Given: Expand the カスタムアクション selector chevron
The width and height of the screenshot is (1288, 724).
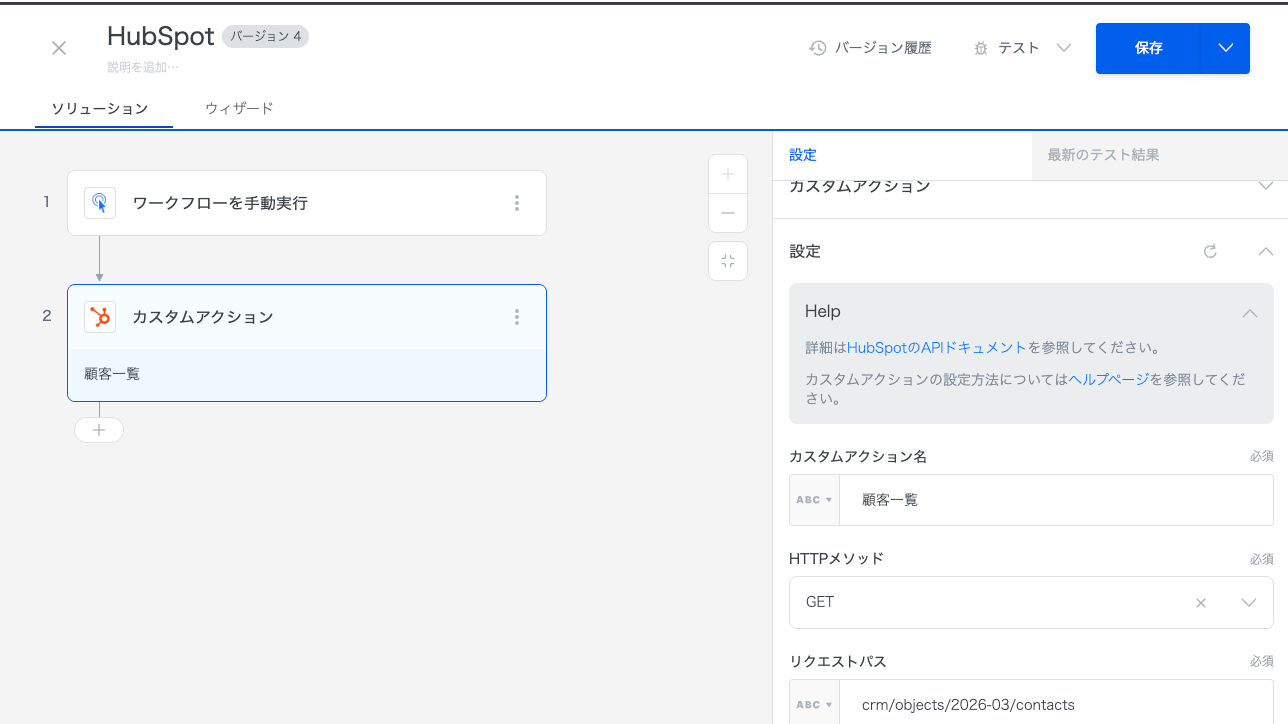Looking at the screenshot, I should click(x=1265, y=186).
